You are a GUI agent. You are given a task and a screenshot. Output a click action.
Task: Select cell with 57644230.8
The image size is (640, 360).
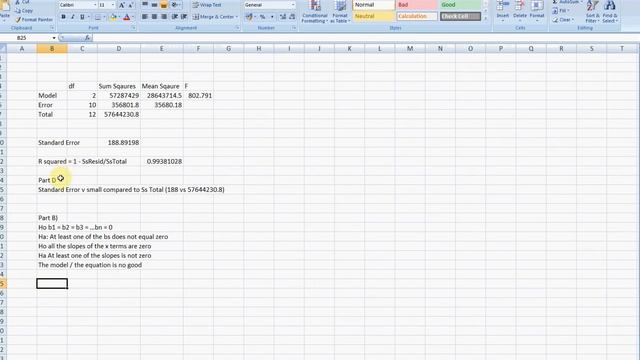tap(119, 114)
